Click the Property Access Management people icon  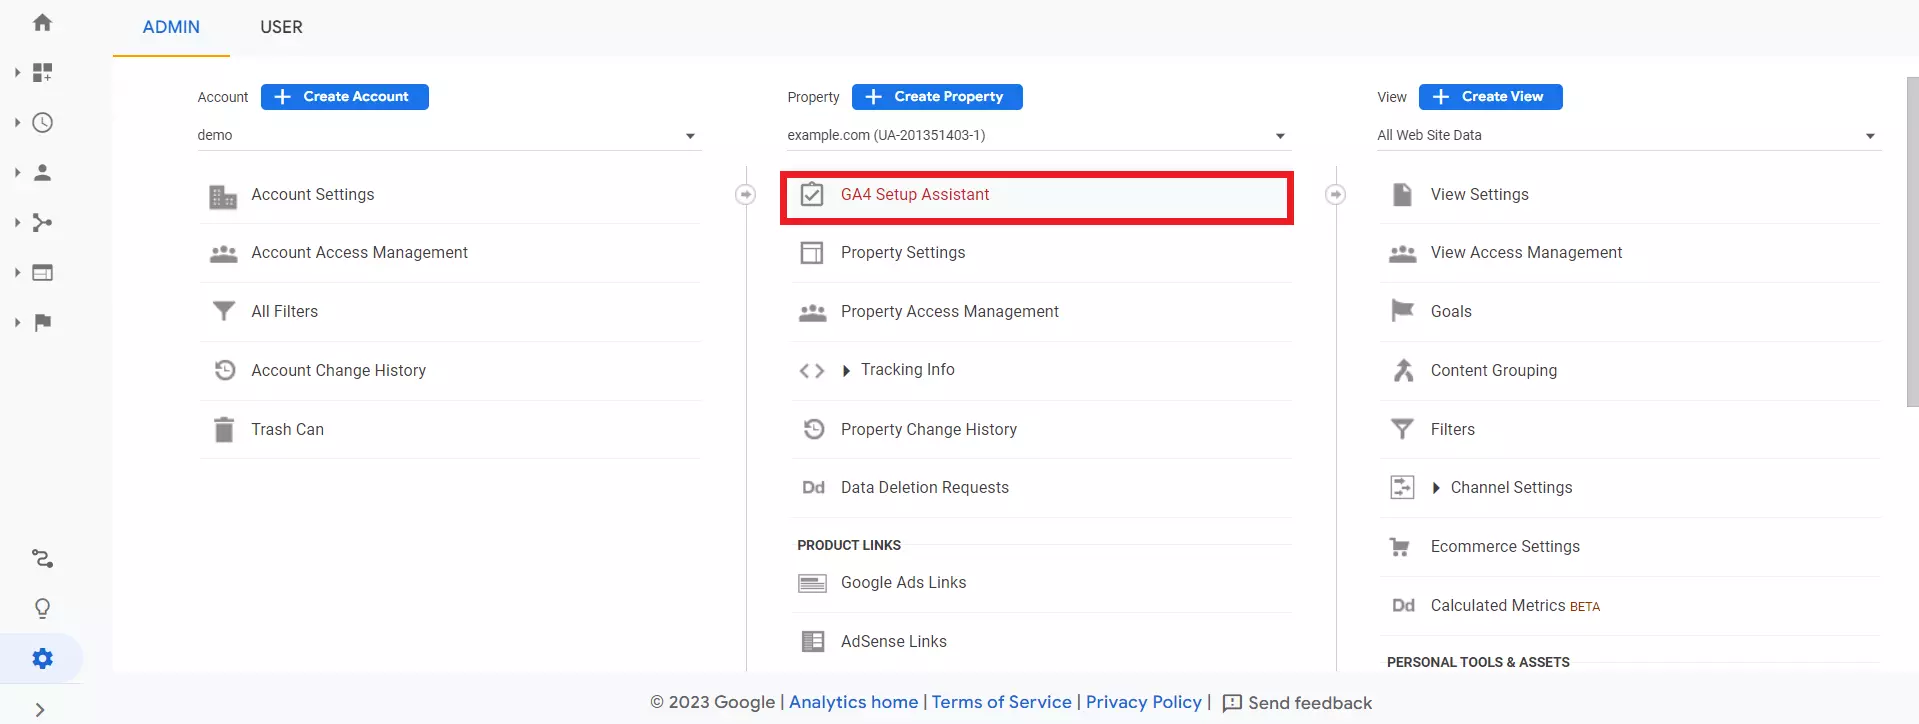point(812,313)
